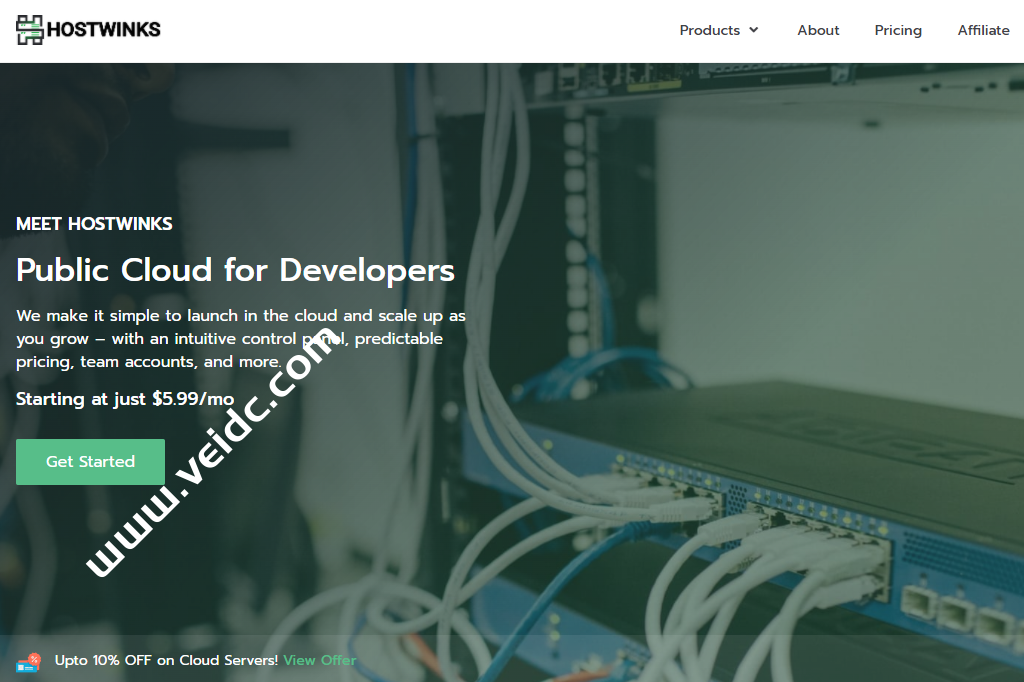This screenshot has width=1024, height=682.
Task: Click the Hostwinks logo
Action: [88, 30]
